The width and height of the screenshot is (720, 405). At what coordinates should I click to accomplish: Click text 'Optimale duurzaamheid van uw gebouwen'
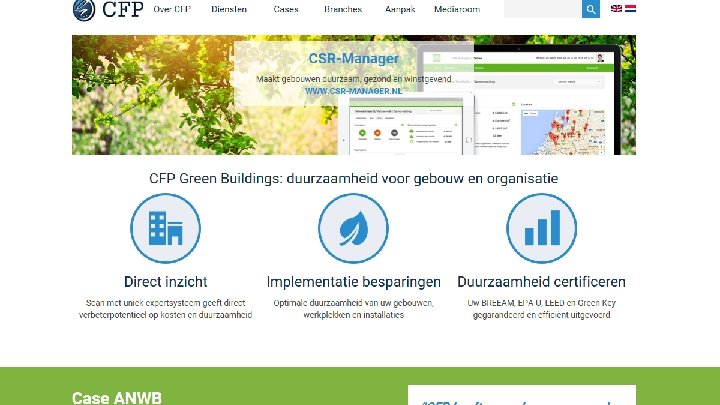(354, 303)
